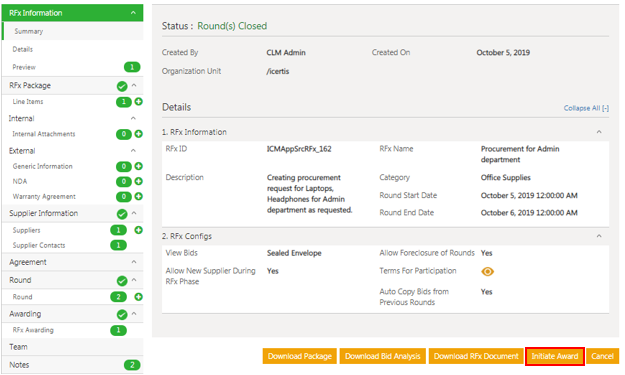Add an NDA with plus icon
625x375 pixels.
point(138,181)
